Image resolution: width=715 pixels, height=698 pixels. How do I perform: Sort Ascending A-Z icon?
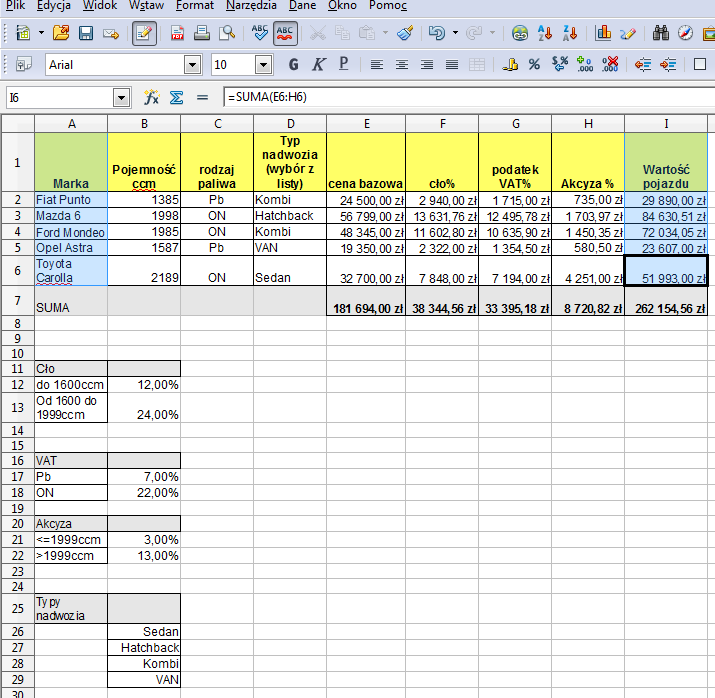pyautogui.click(x=545, y=33)
